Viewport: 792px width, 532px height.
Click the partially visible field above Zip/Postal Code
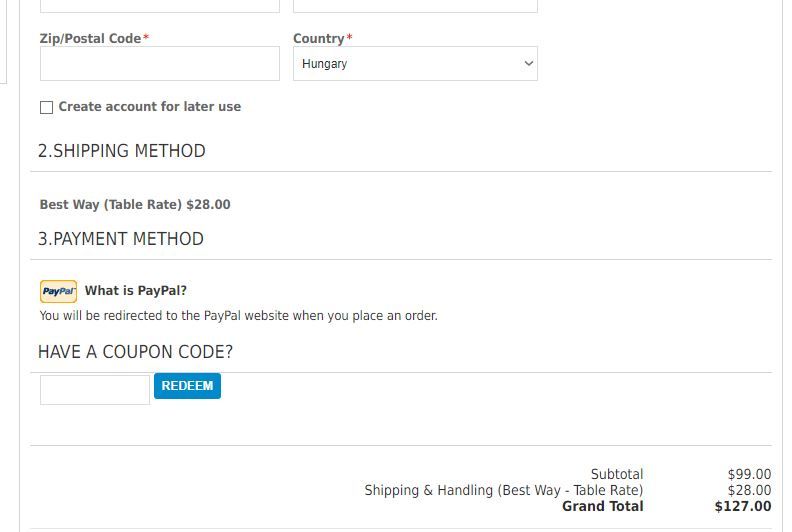click(x=160, y=6)
